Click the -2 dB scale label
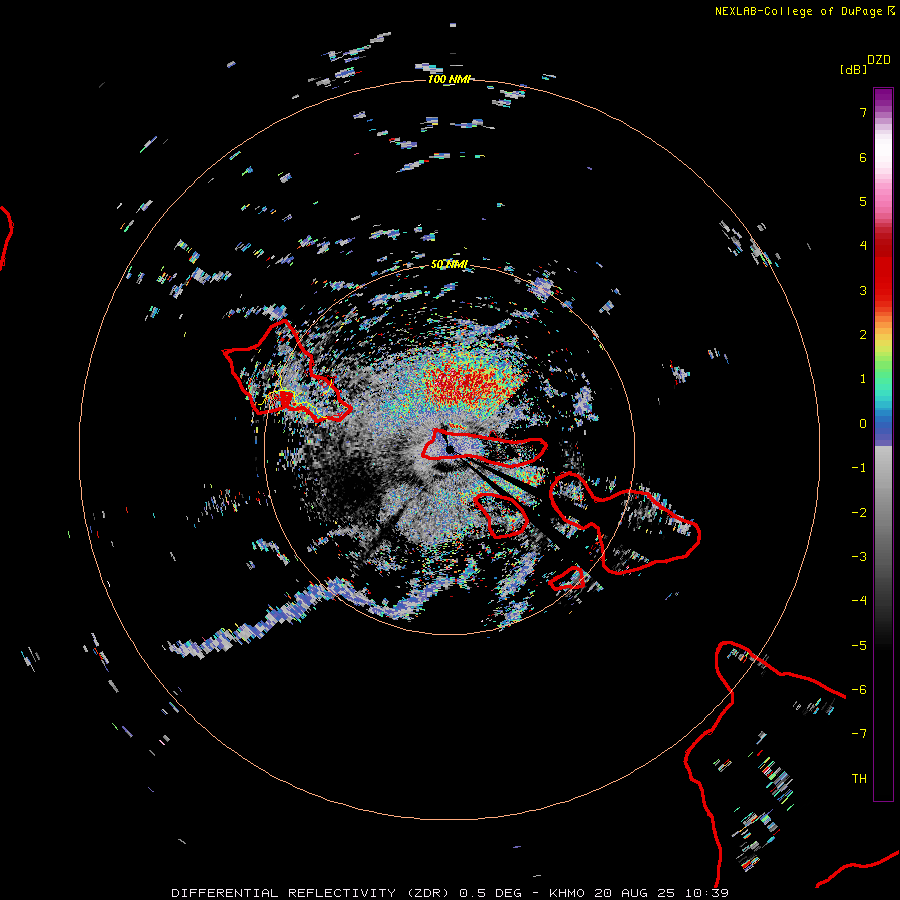This screenshot has width=900, height=900. [x=859, y=513]
